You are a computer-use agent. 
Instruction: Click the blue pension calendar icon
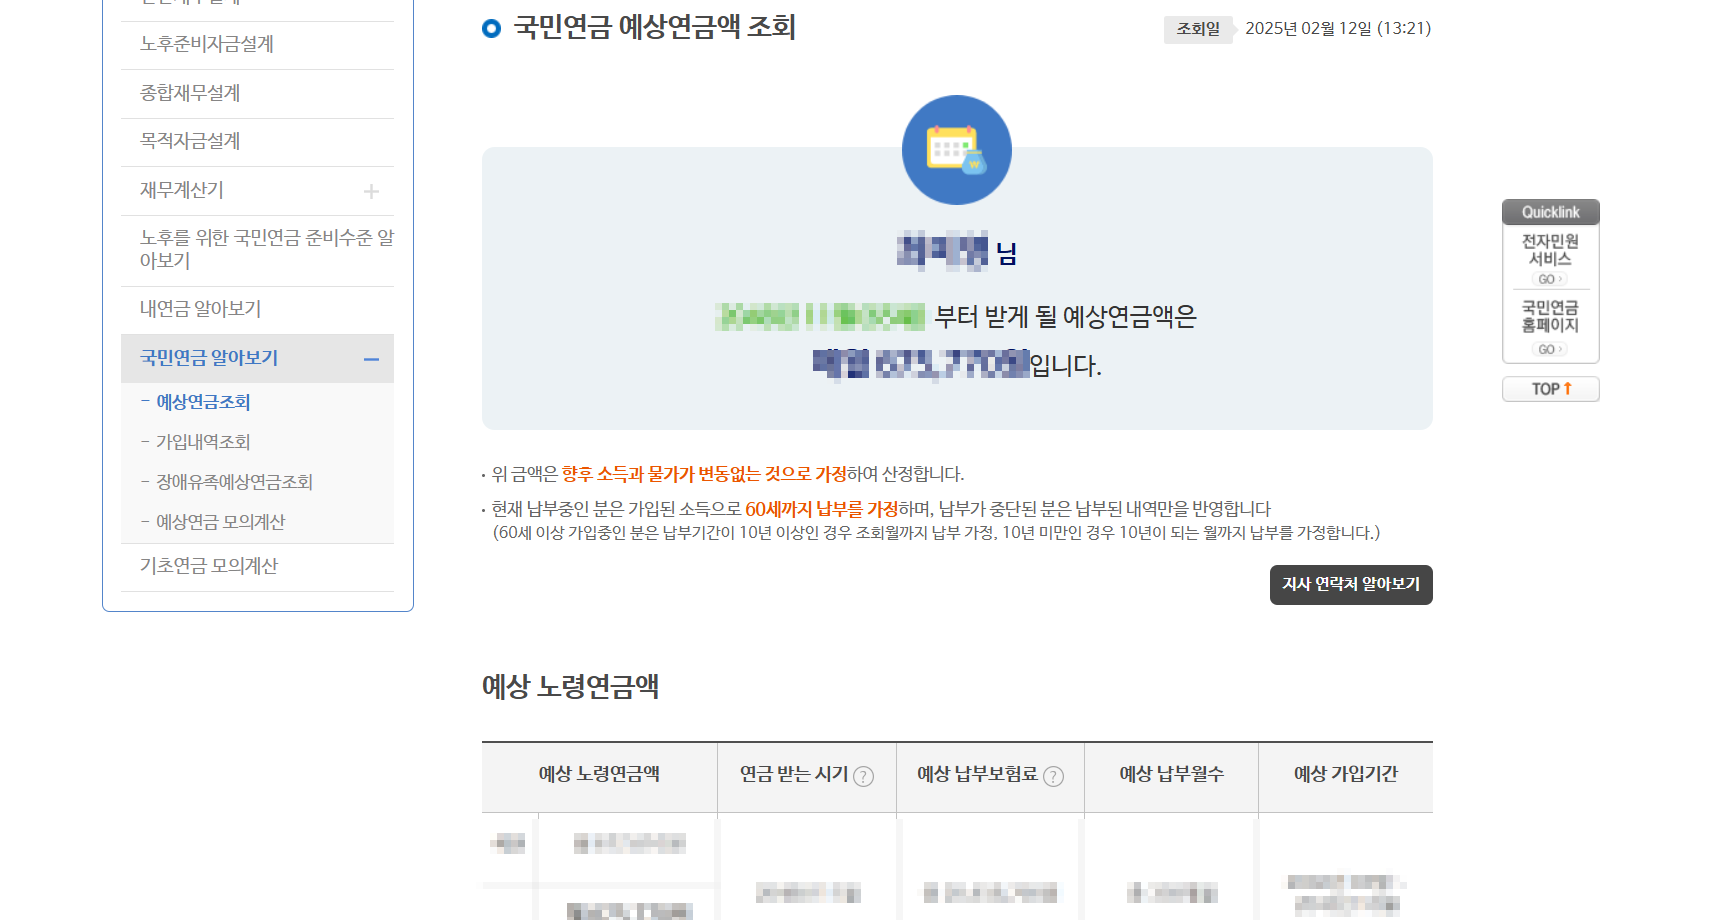tap(956, 149)
